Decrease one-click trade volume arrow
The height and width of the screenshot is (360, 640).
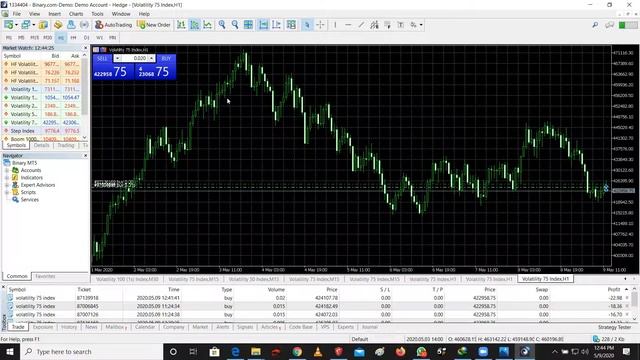[x=117, y=58]
